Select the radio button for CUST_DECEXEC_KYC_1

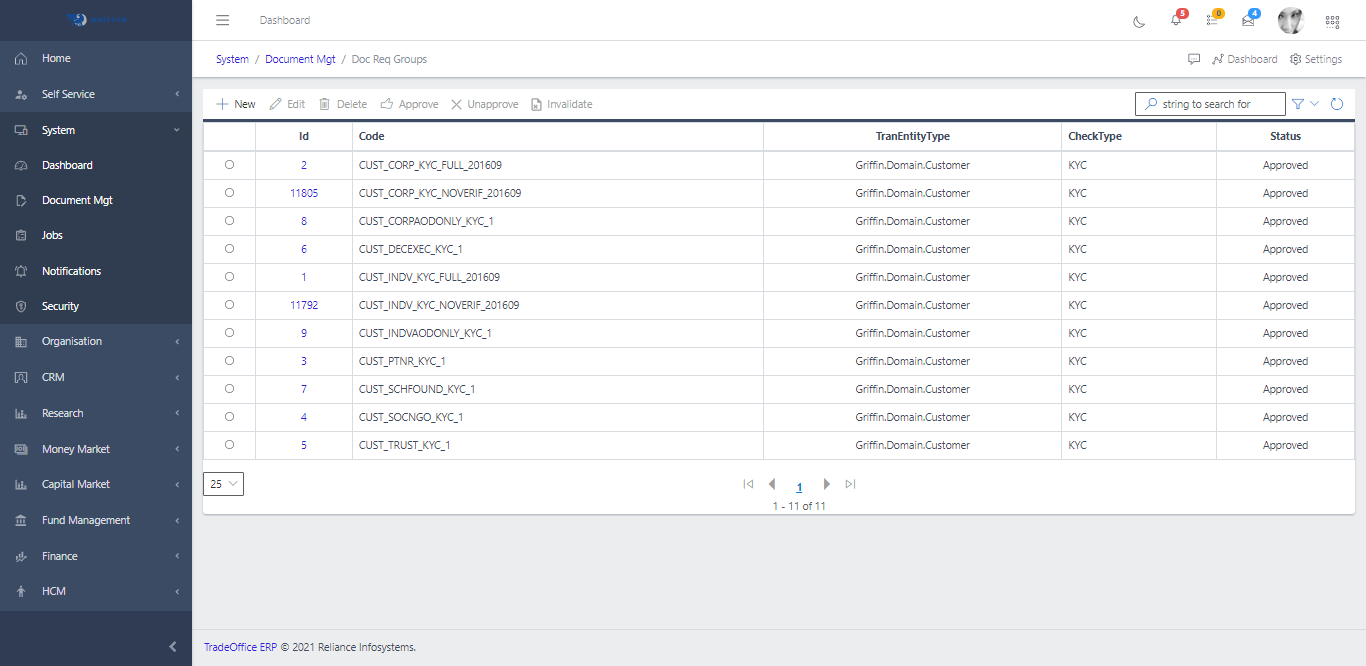[x=229, y=249]
